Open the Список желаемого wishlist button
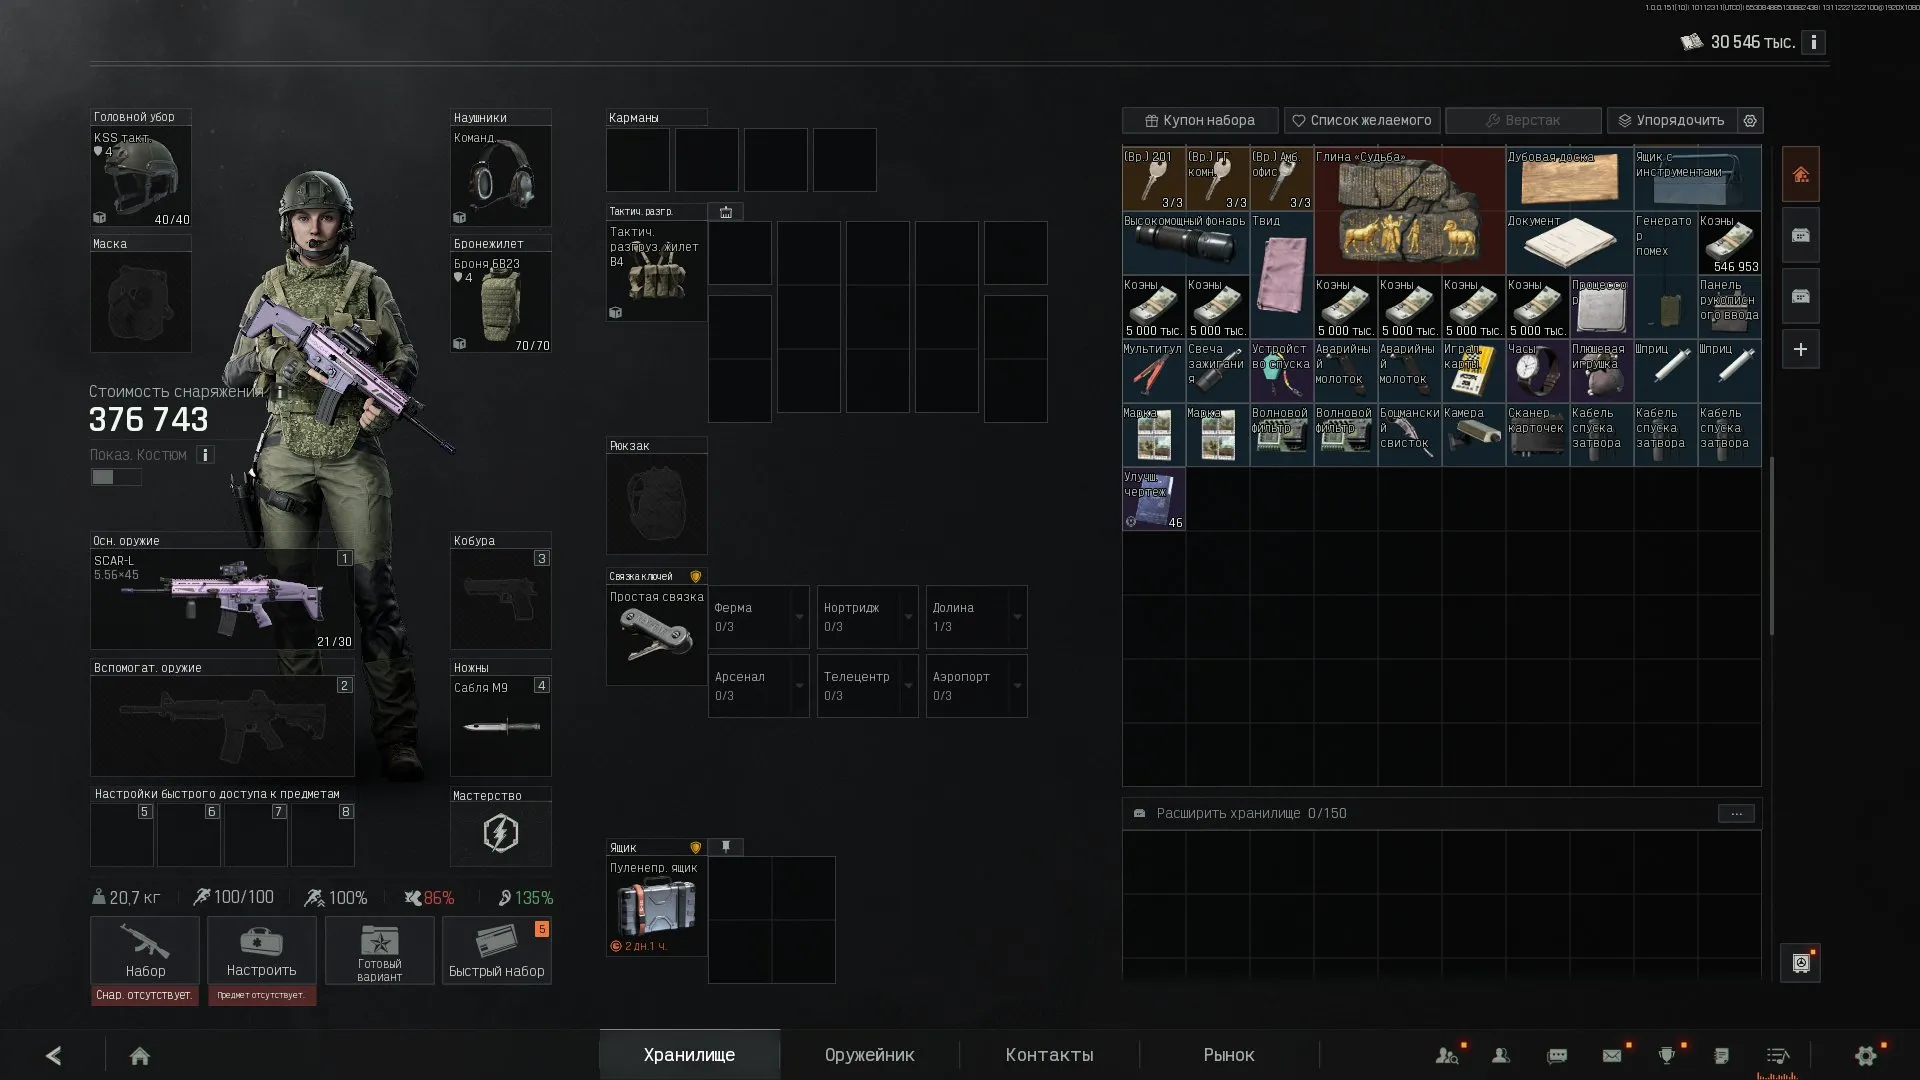The height and width of the screenshot is (1080, 1920). point(1362,120)
